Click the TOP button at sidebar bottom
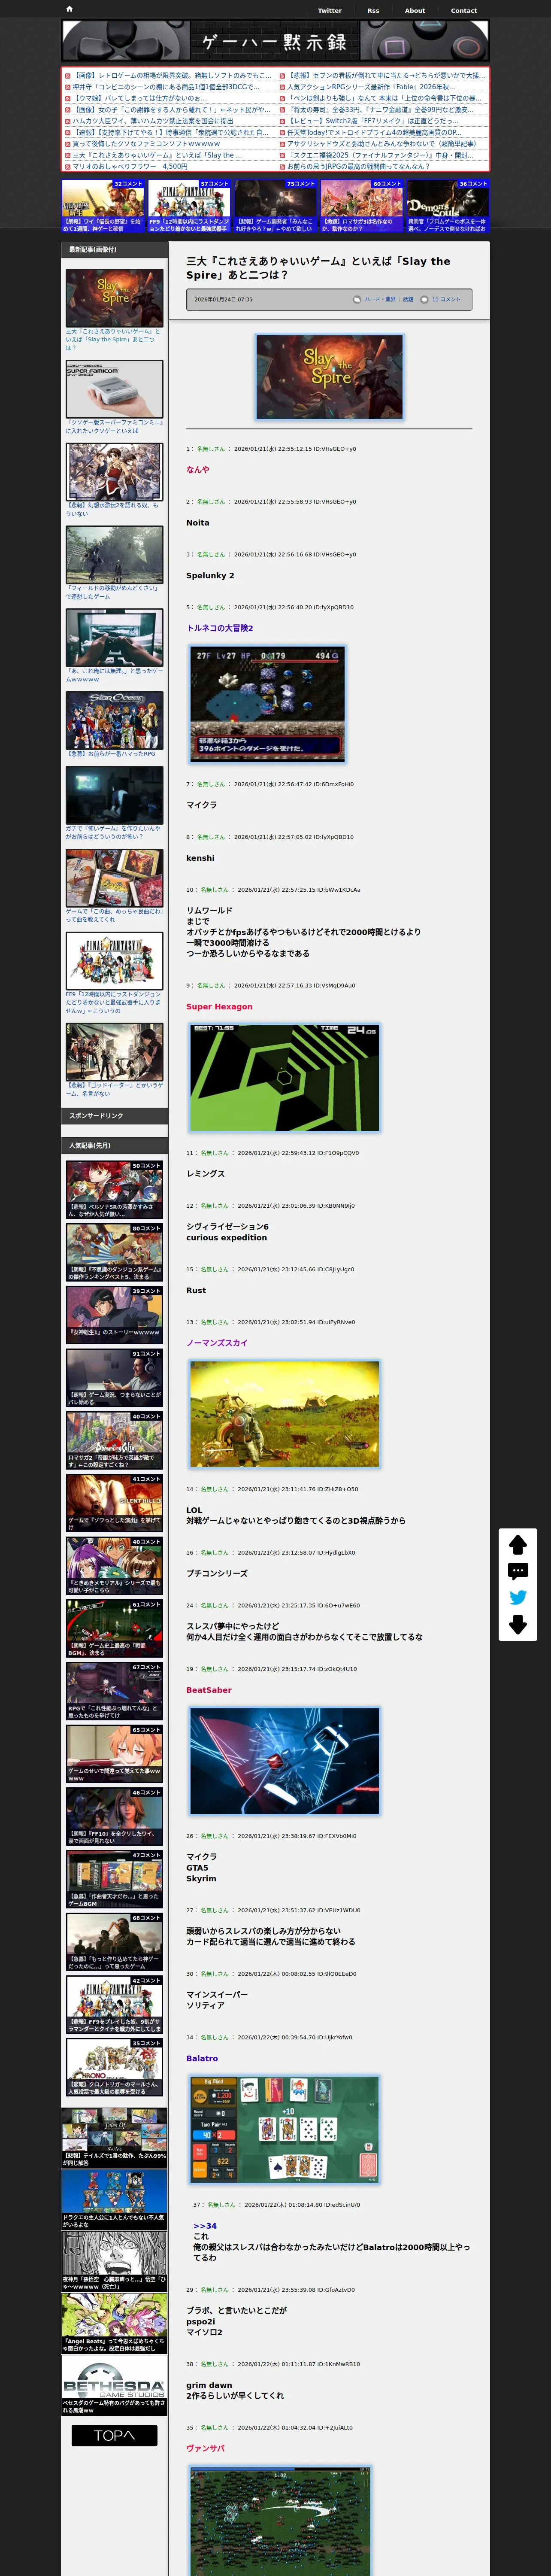The width and height of the screenshot is (551, 2576). [x=114, y=2435]
